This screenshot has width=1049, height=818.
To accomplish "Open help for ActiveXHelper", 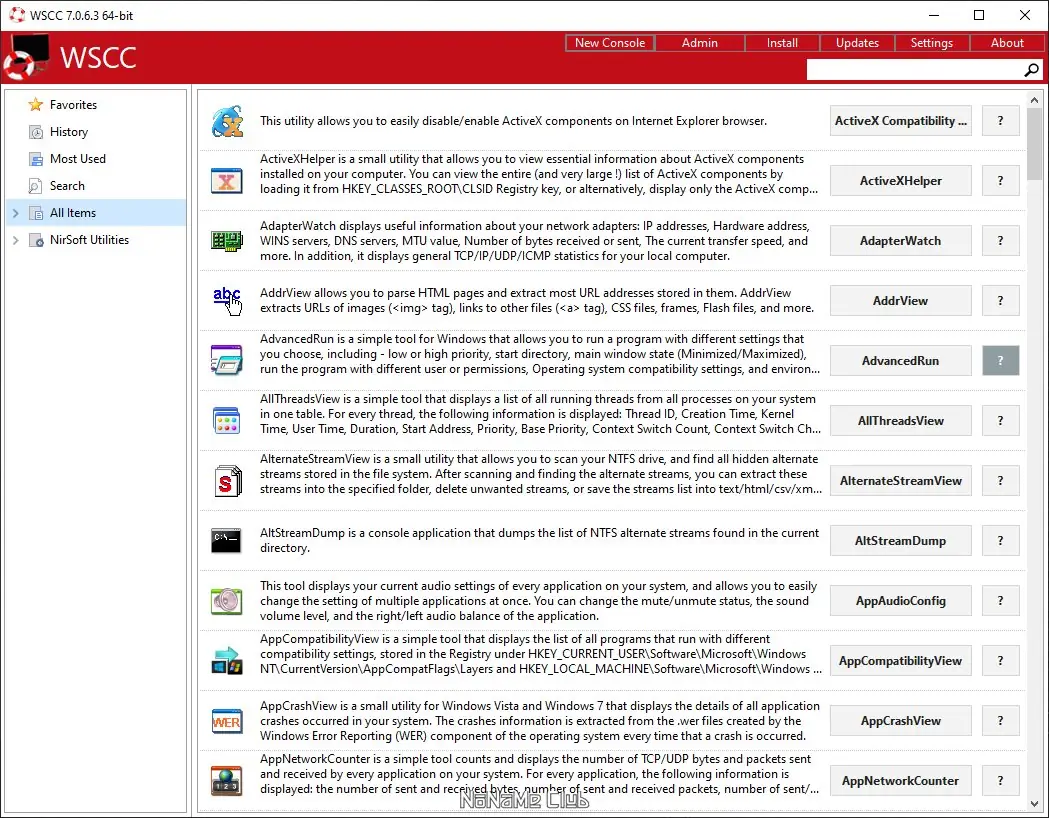I will click(x=1000, y=181).
